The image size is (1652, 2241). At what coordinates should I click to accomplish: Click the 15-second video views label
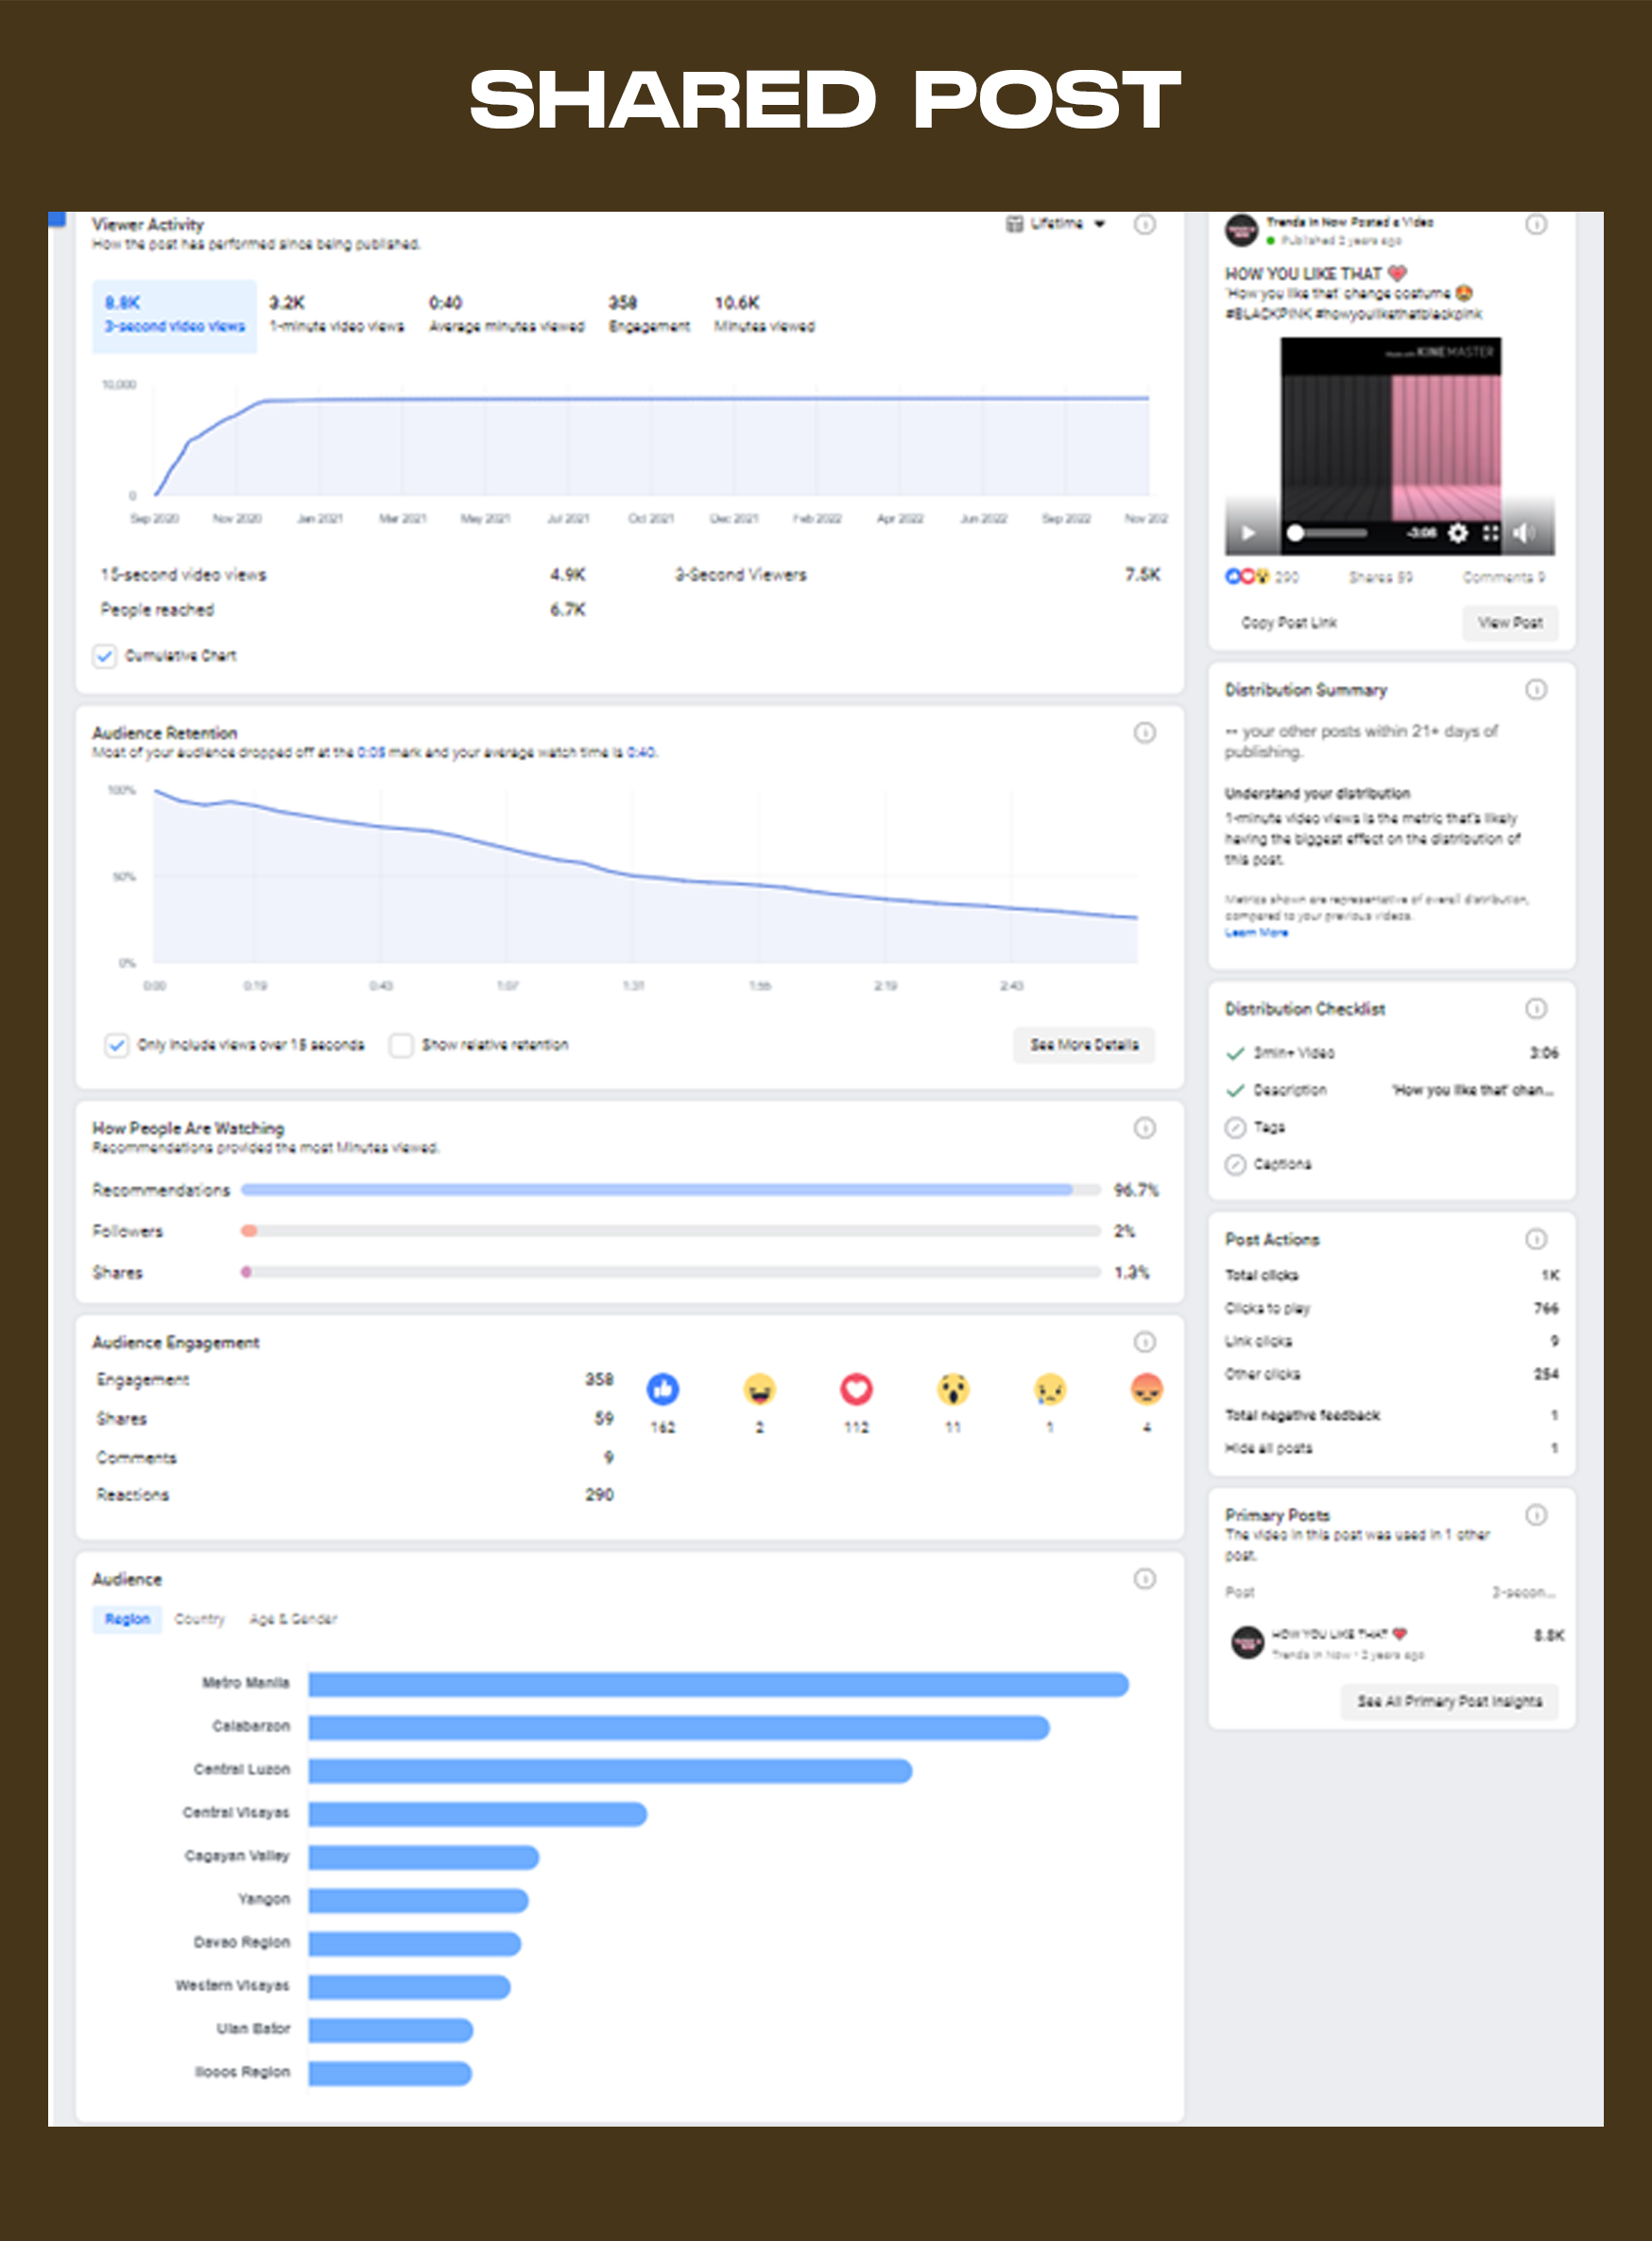pos(183,575)
